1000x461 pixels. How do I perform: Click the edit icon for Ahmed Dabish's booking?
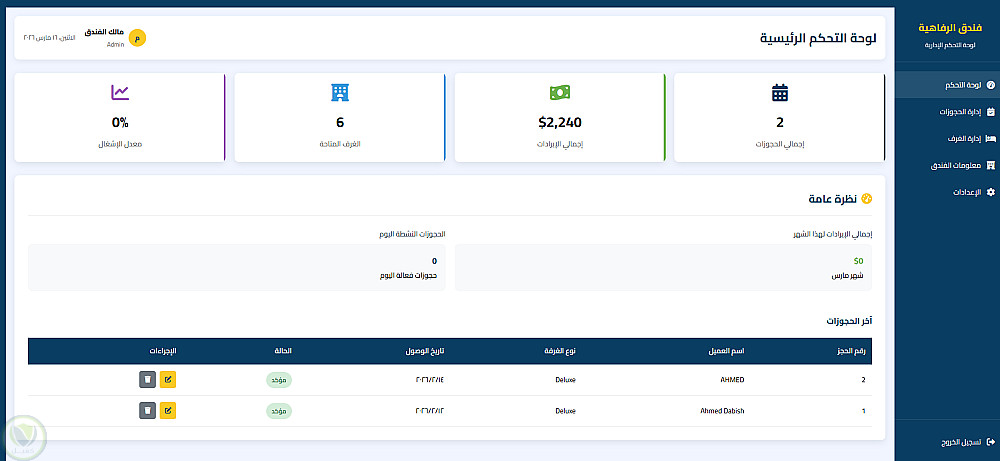coord(168,411)
